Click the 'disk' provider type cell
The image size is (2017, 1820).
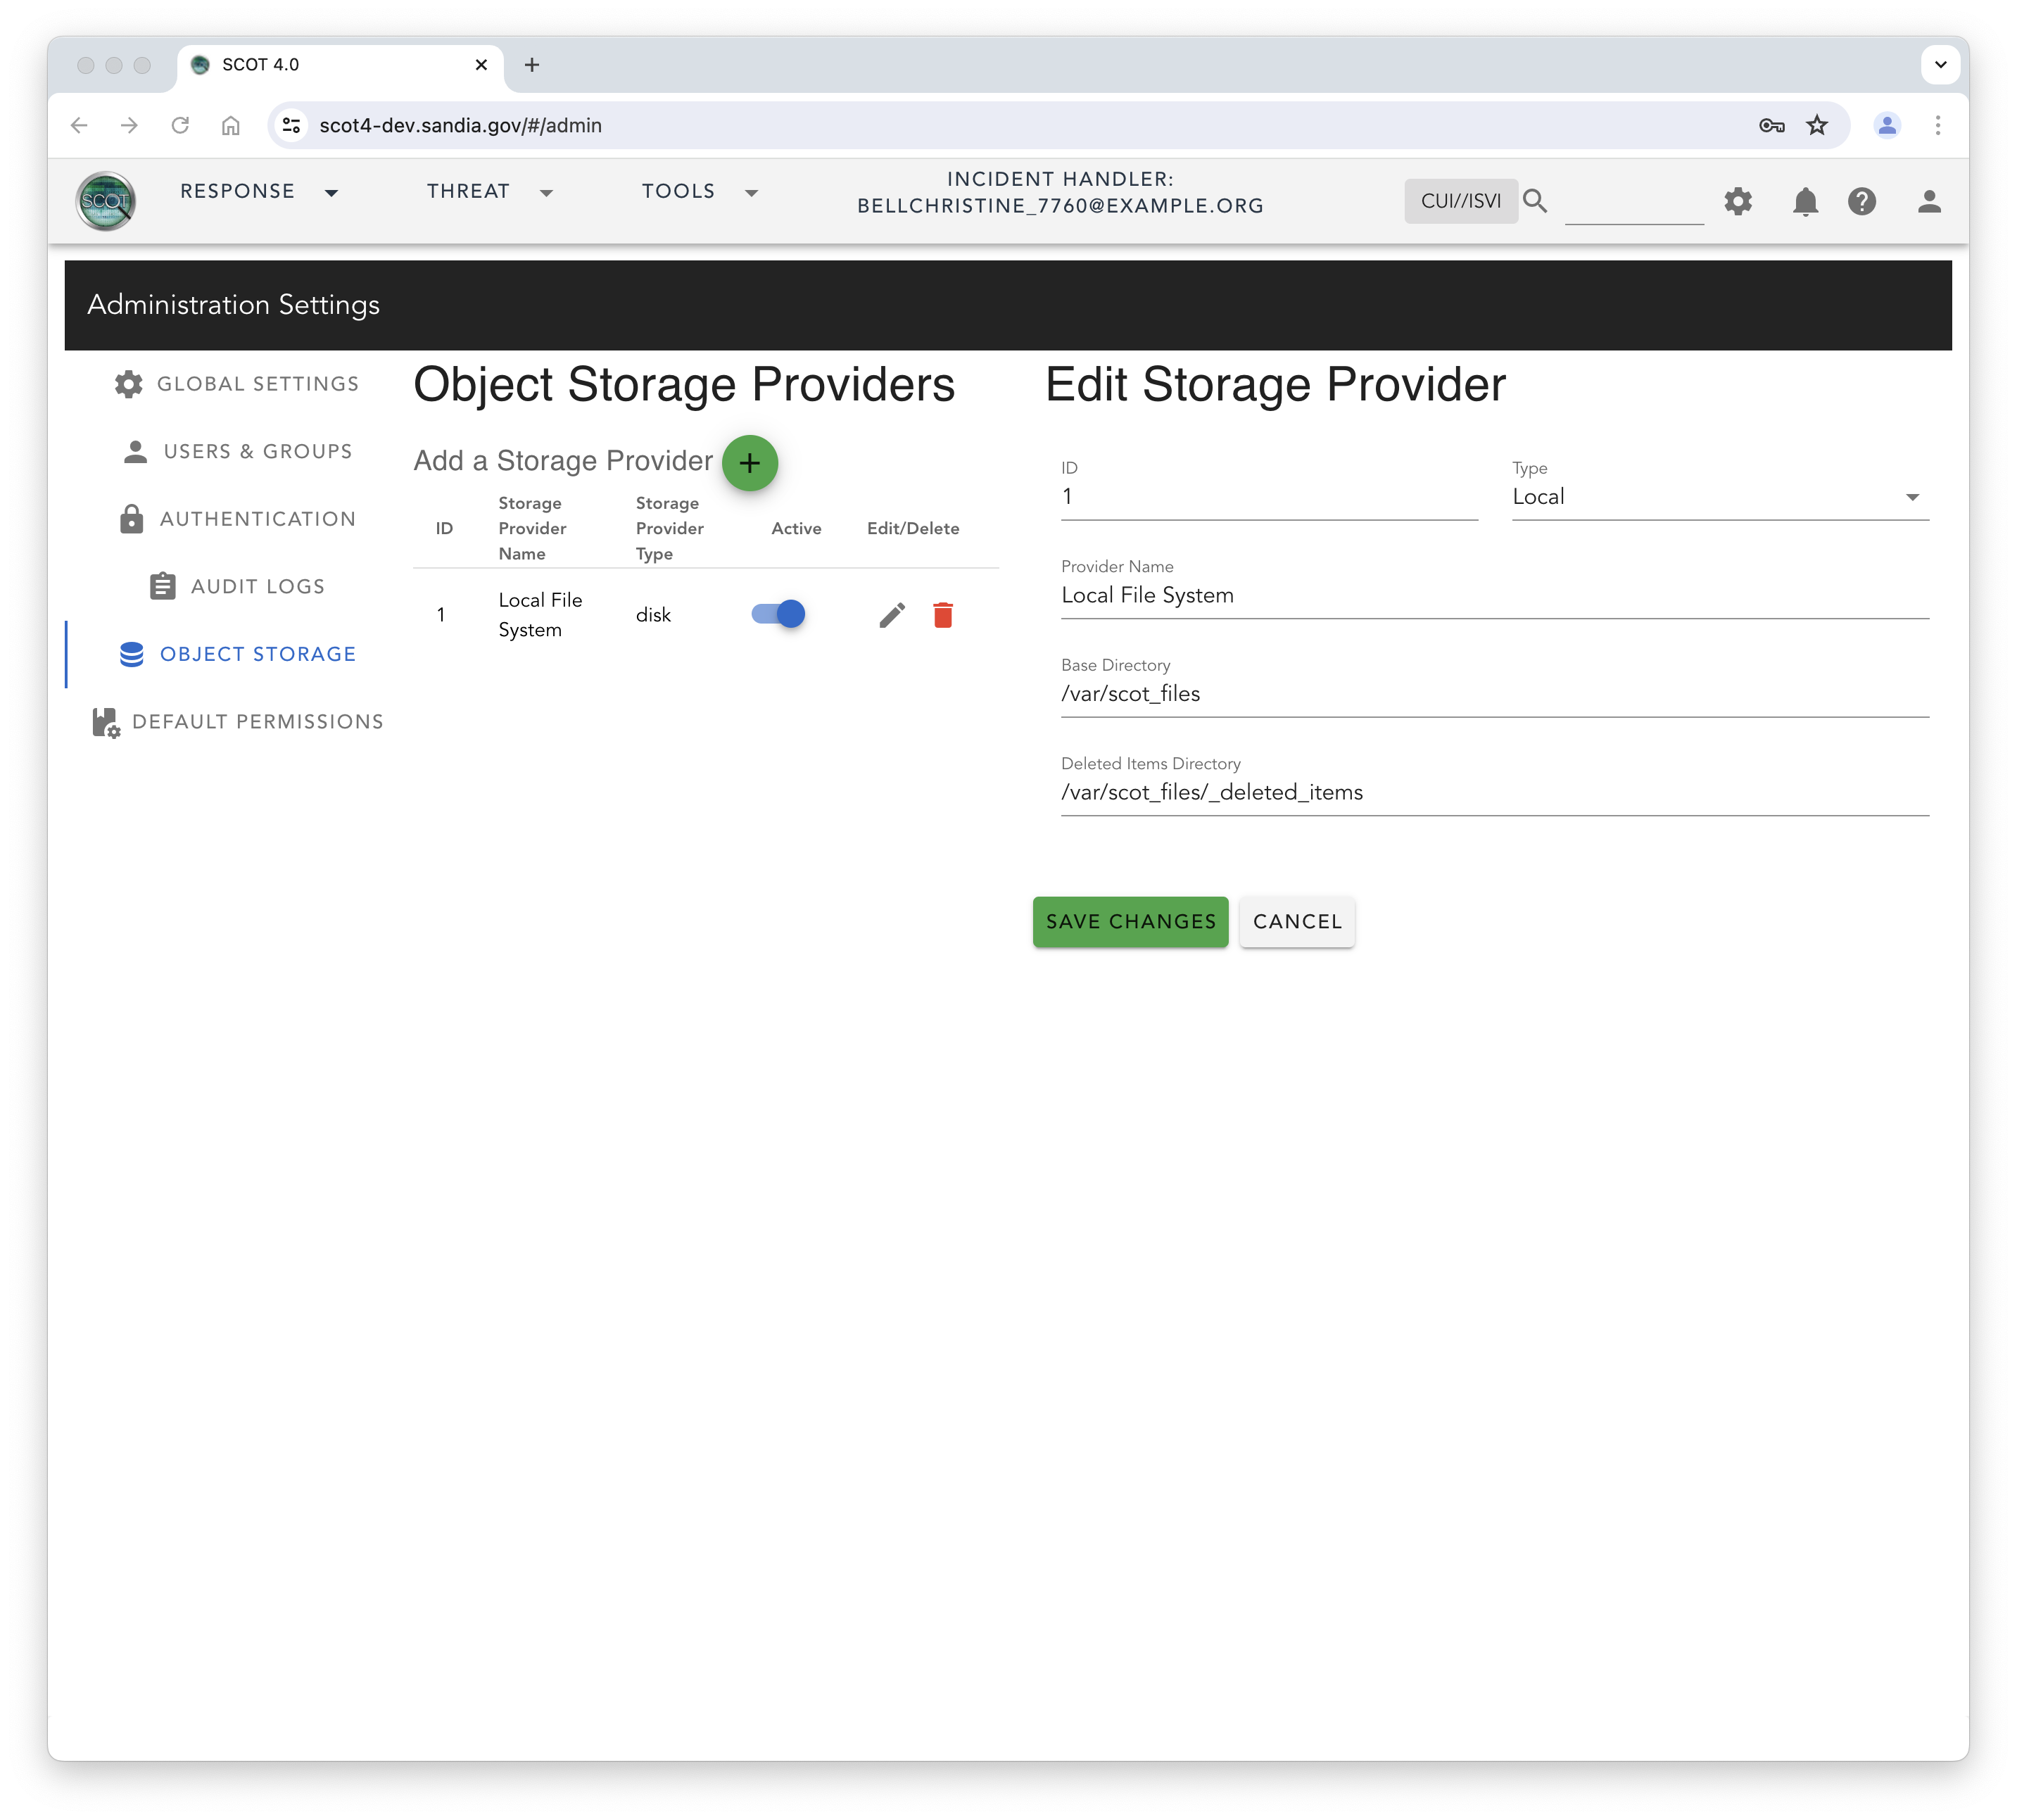653,615
